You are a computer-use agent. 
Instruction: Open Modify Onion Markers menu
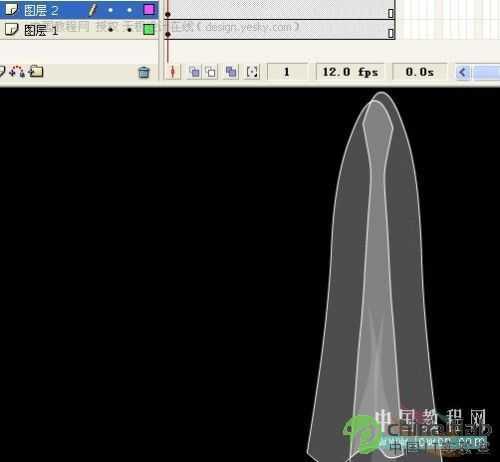click(x=252, y=72)
